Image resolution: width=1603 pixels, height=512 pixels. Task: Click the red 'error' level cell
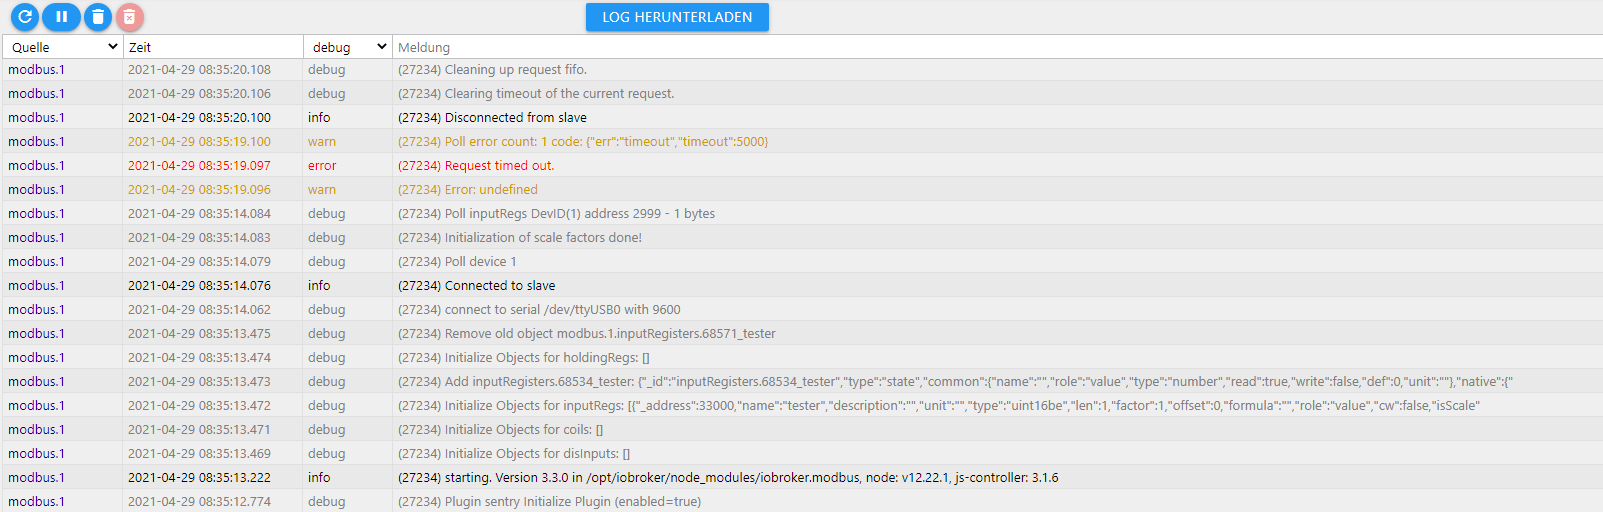coord(322,165)
